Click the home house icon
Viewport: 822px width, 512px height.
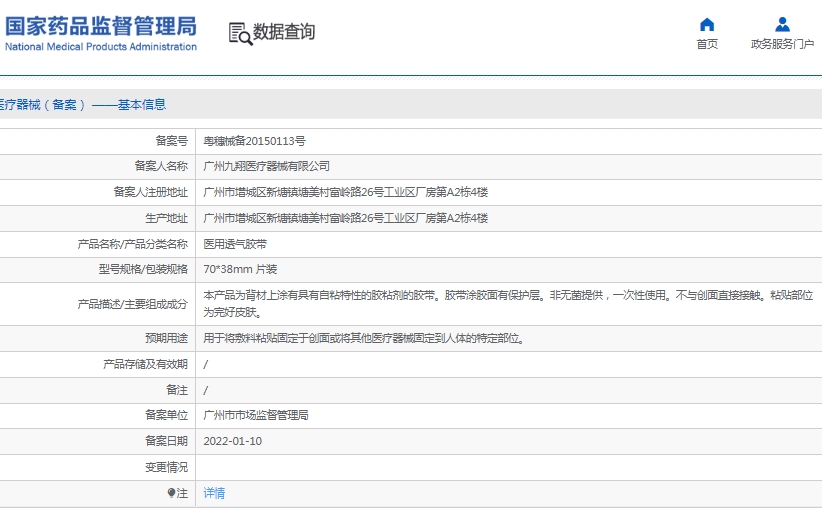point(707,25)
